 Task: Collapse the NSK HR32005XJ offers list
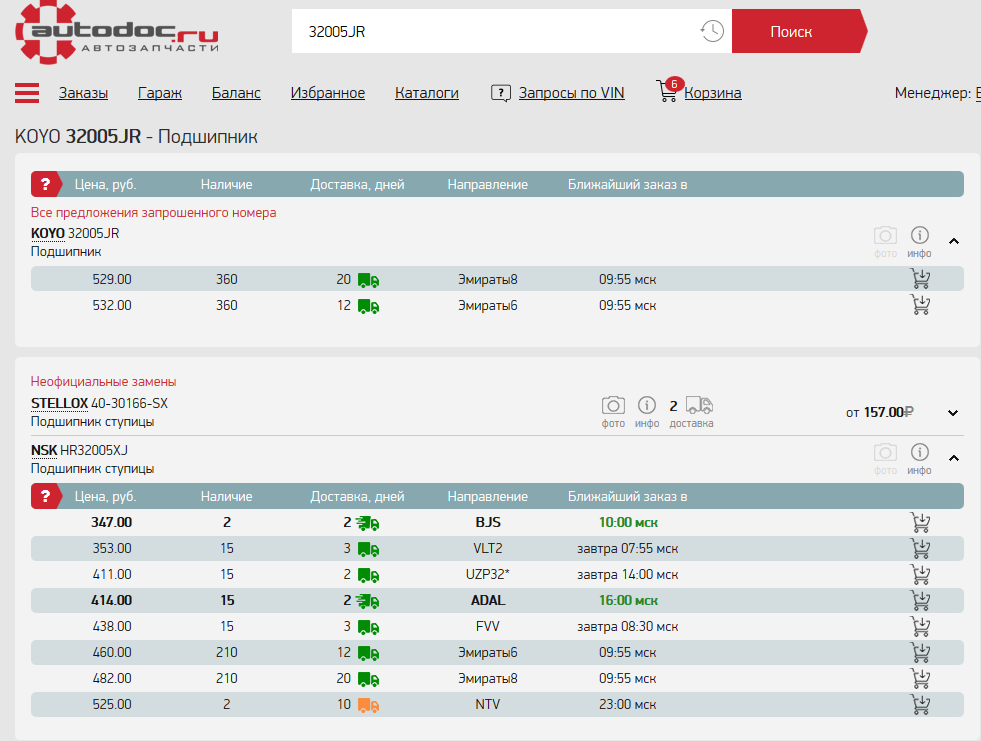(x=953, y=458)
